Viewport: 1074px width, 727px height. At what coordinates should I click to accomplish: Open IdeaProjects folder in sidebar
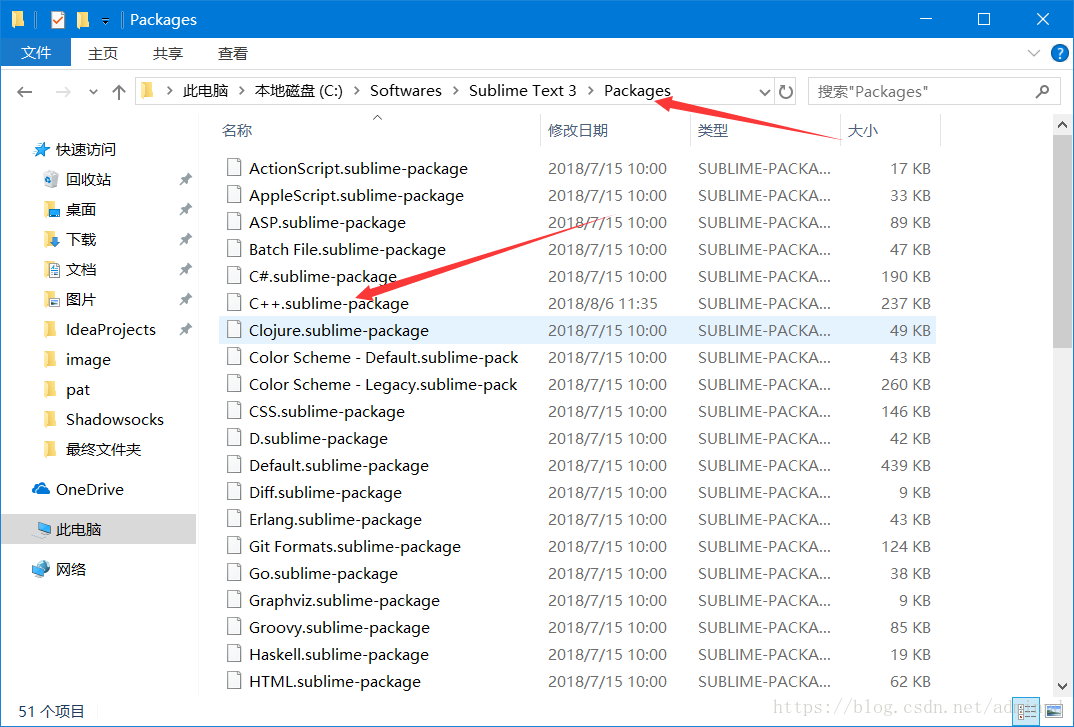point(110,330)
